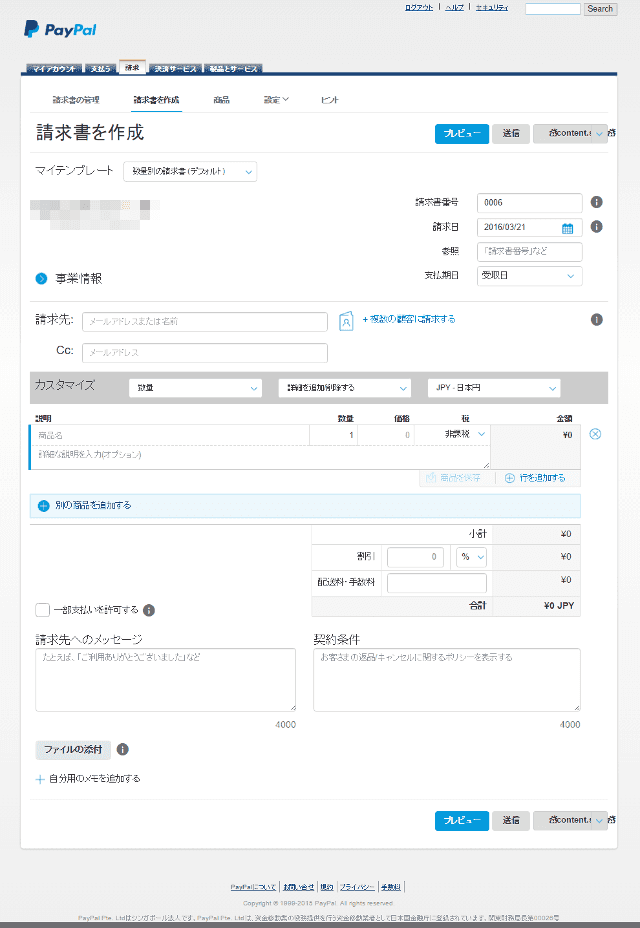Focus 請求先へのメッセージ textarea
The height and width of the screenshot is (928, 640).
pos(165,680)
